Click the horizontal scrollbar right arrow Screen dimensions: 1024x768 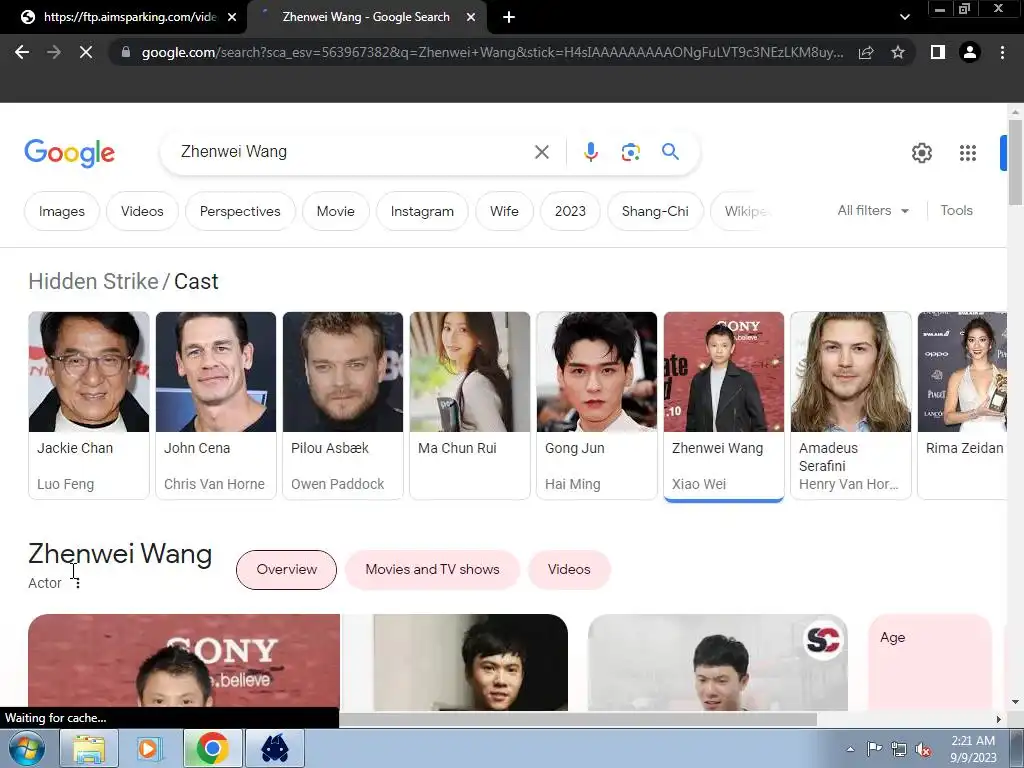tap(999, 719)
